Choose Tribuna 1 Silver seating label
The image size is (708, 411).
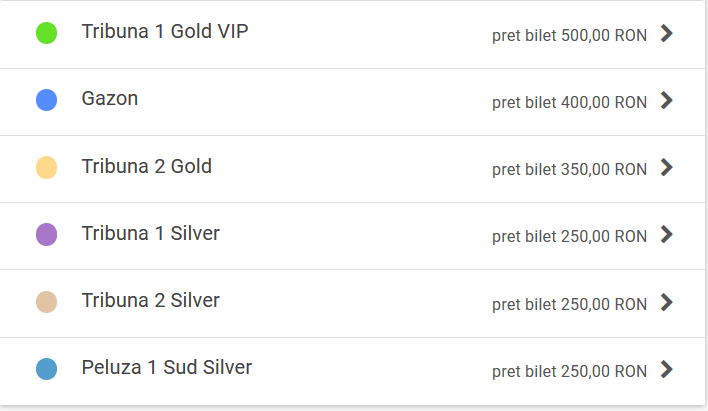pos(151,233)
